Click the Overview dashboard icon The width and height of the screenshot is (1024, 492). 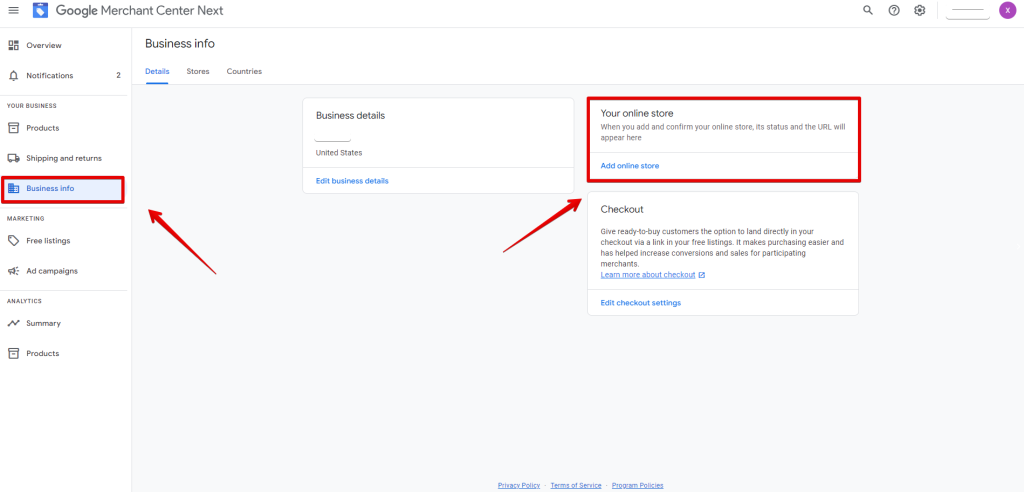[x=13, y=46]
